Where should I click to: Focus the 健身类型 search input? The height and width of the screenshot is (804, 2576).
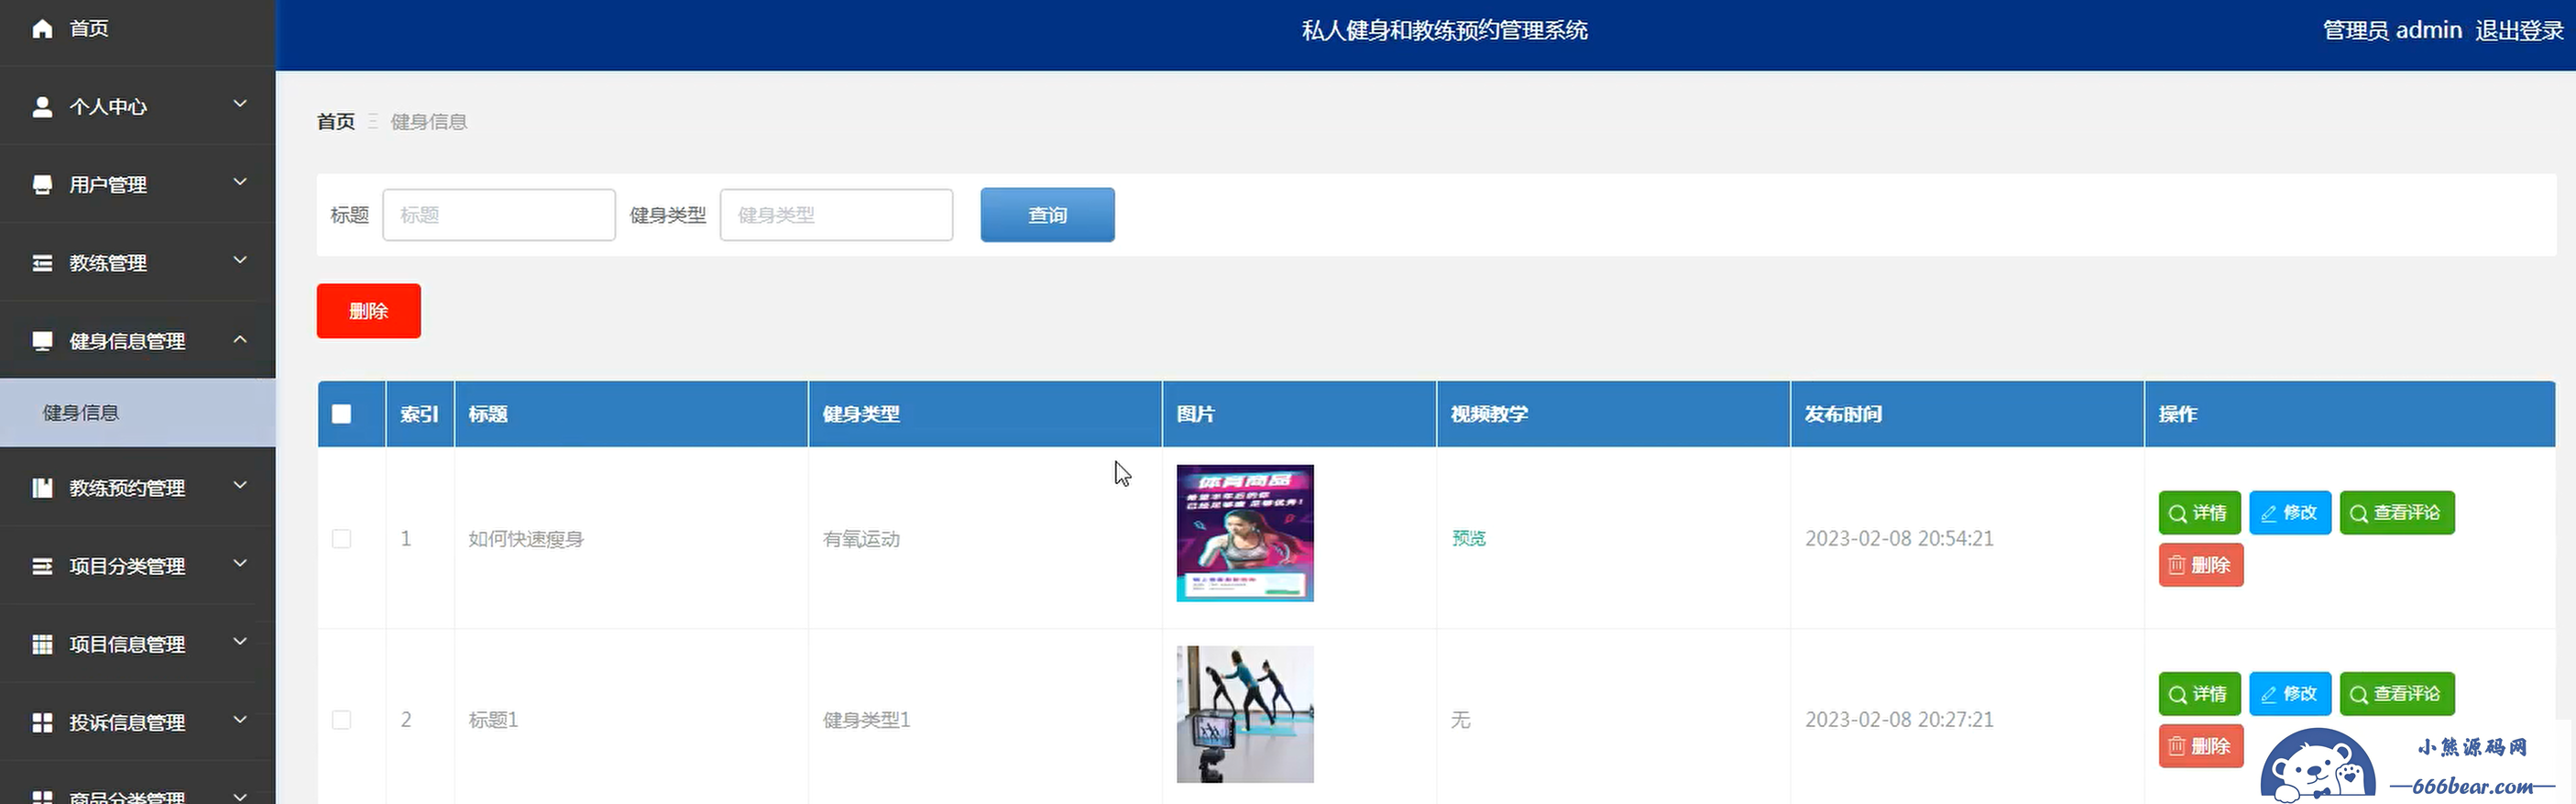pos(836,215)
